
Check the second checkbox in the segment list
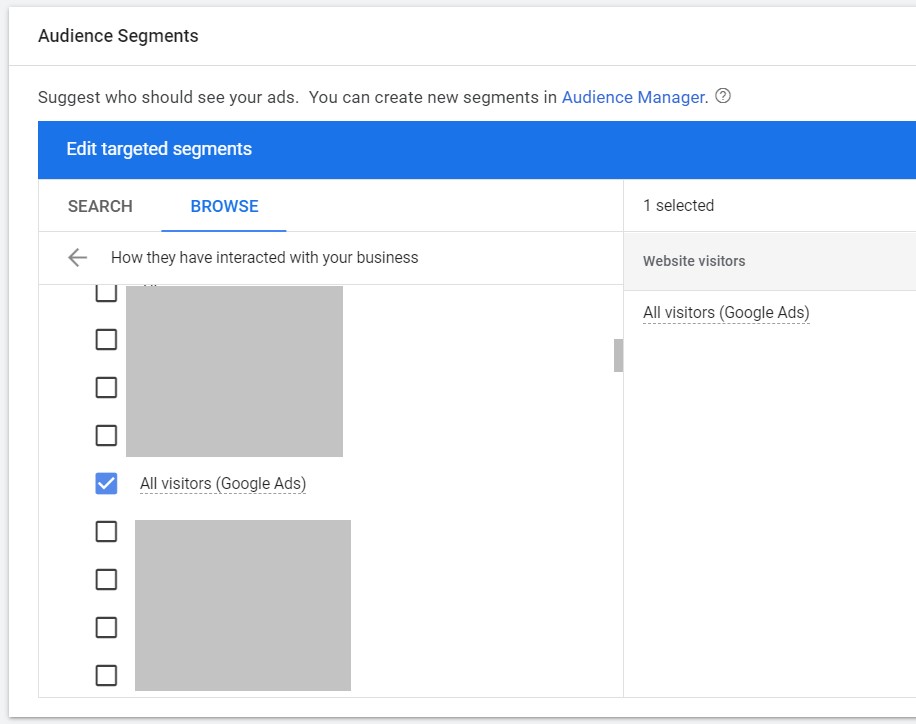(x=105, y=339)
